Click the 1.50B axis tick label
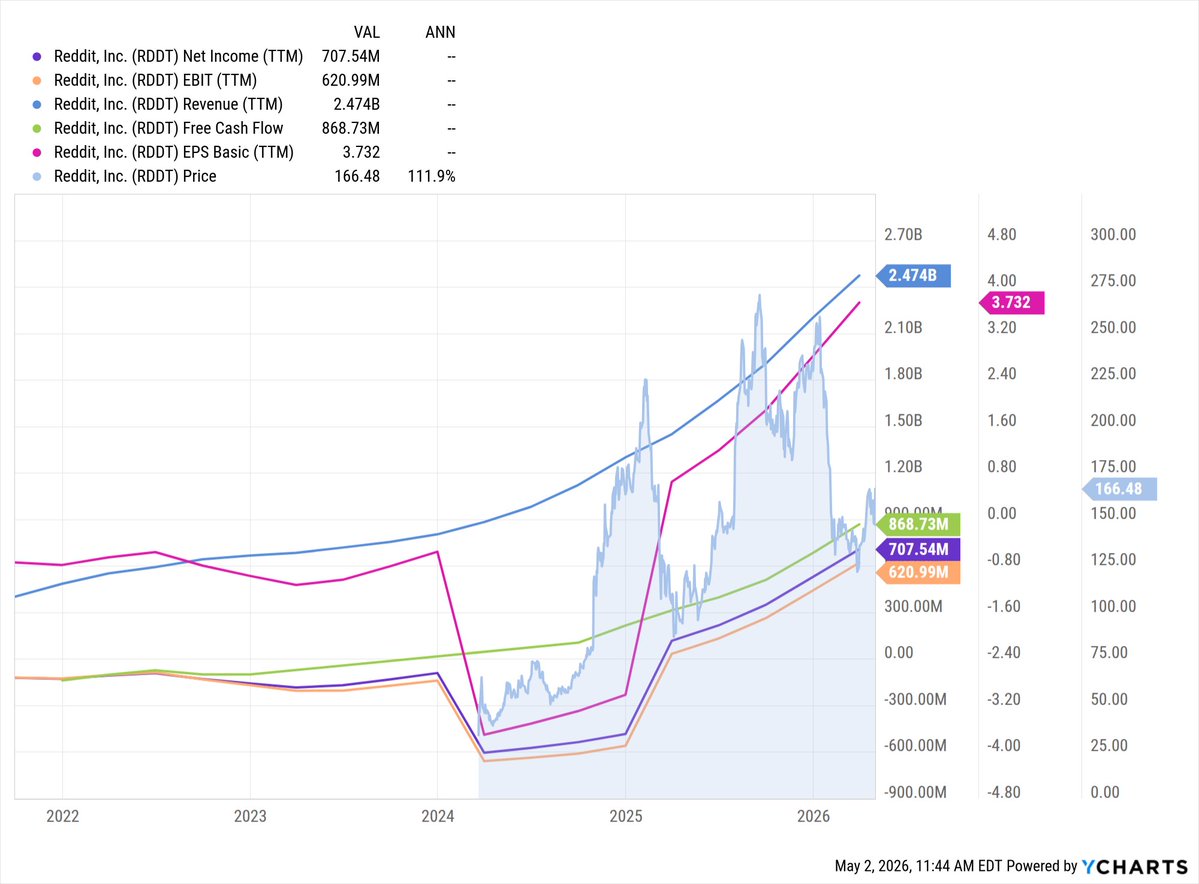The height and width of the screenshot is (884, 1199). click(x=903, y=421)
